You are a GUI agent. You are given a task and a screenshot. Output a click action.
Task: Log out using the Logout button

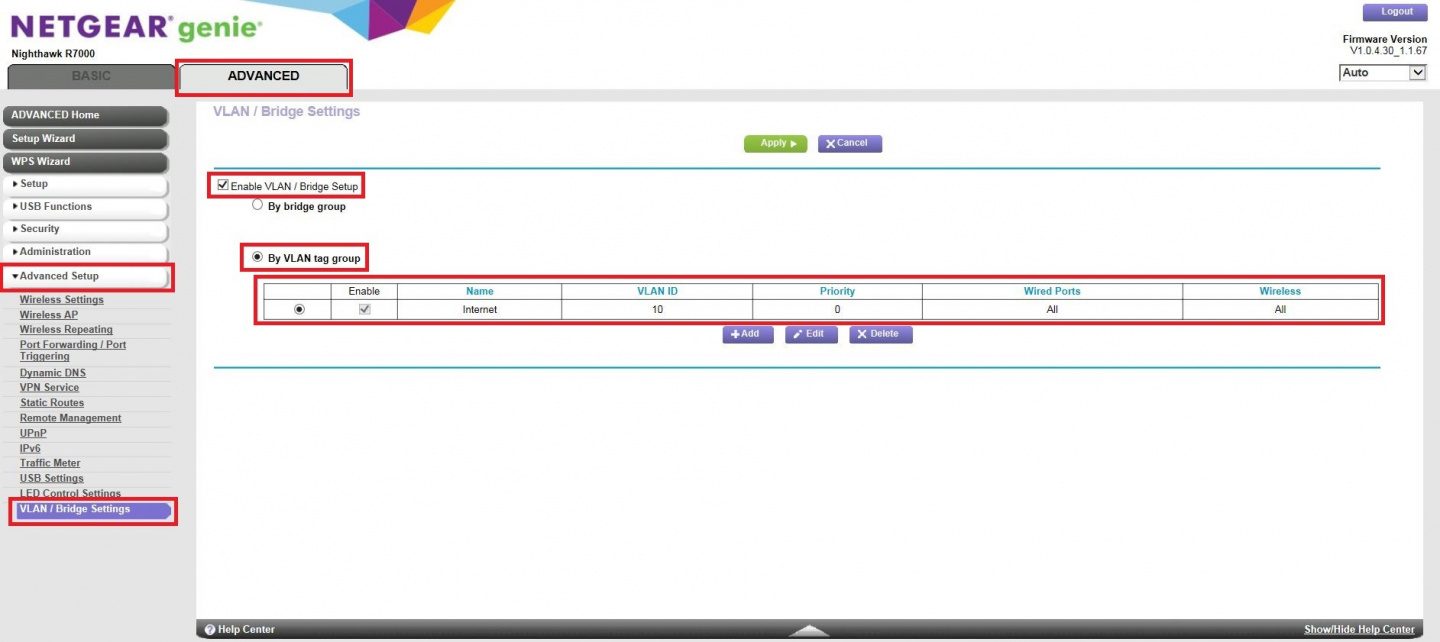[x=1396, y=12]
